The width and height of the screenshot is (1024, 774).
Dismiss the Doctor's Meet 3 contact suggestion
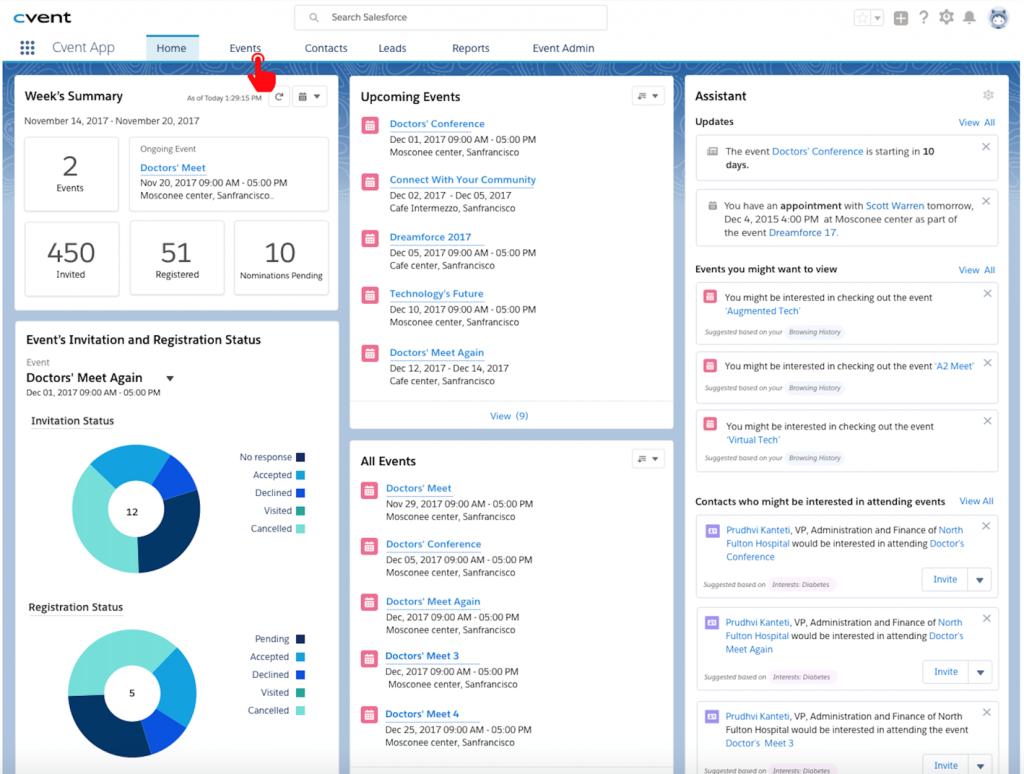(x=987, y=712)
